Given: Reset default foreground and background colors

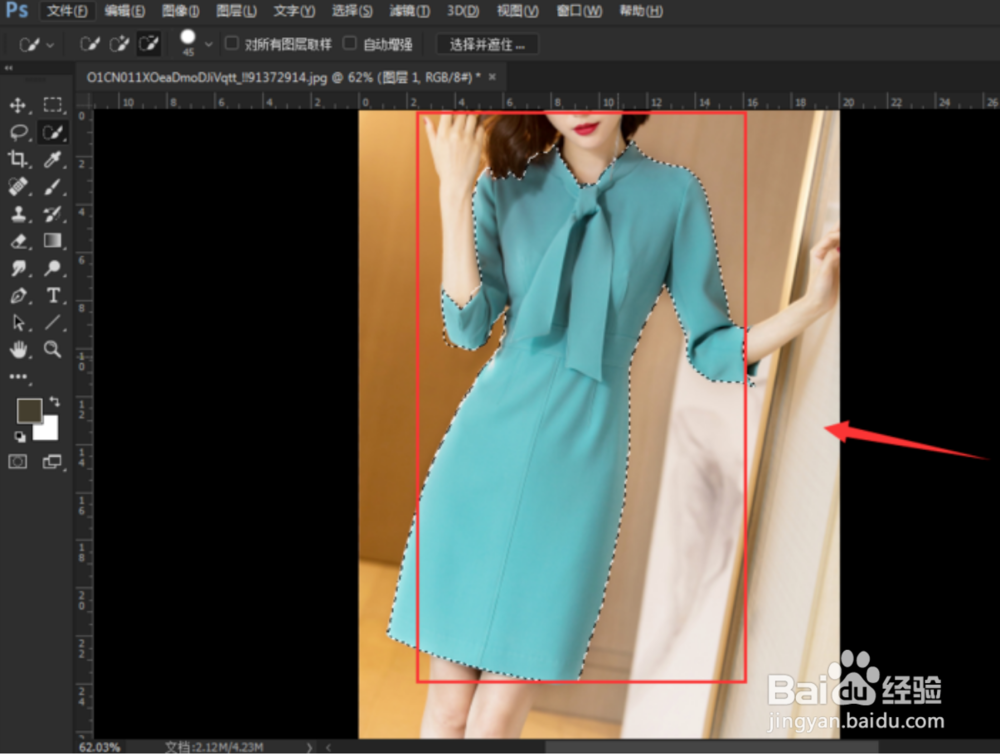Looking at the screenshot, I should pyautogui.click(x=20, y=436).
